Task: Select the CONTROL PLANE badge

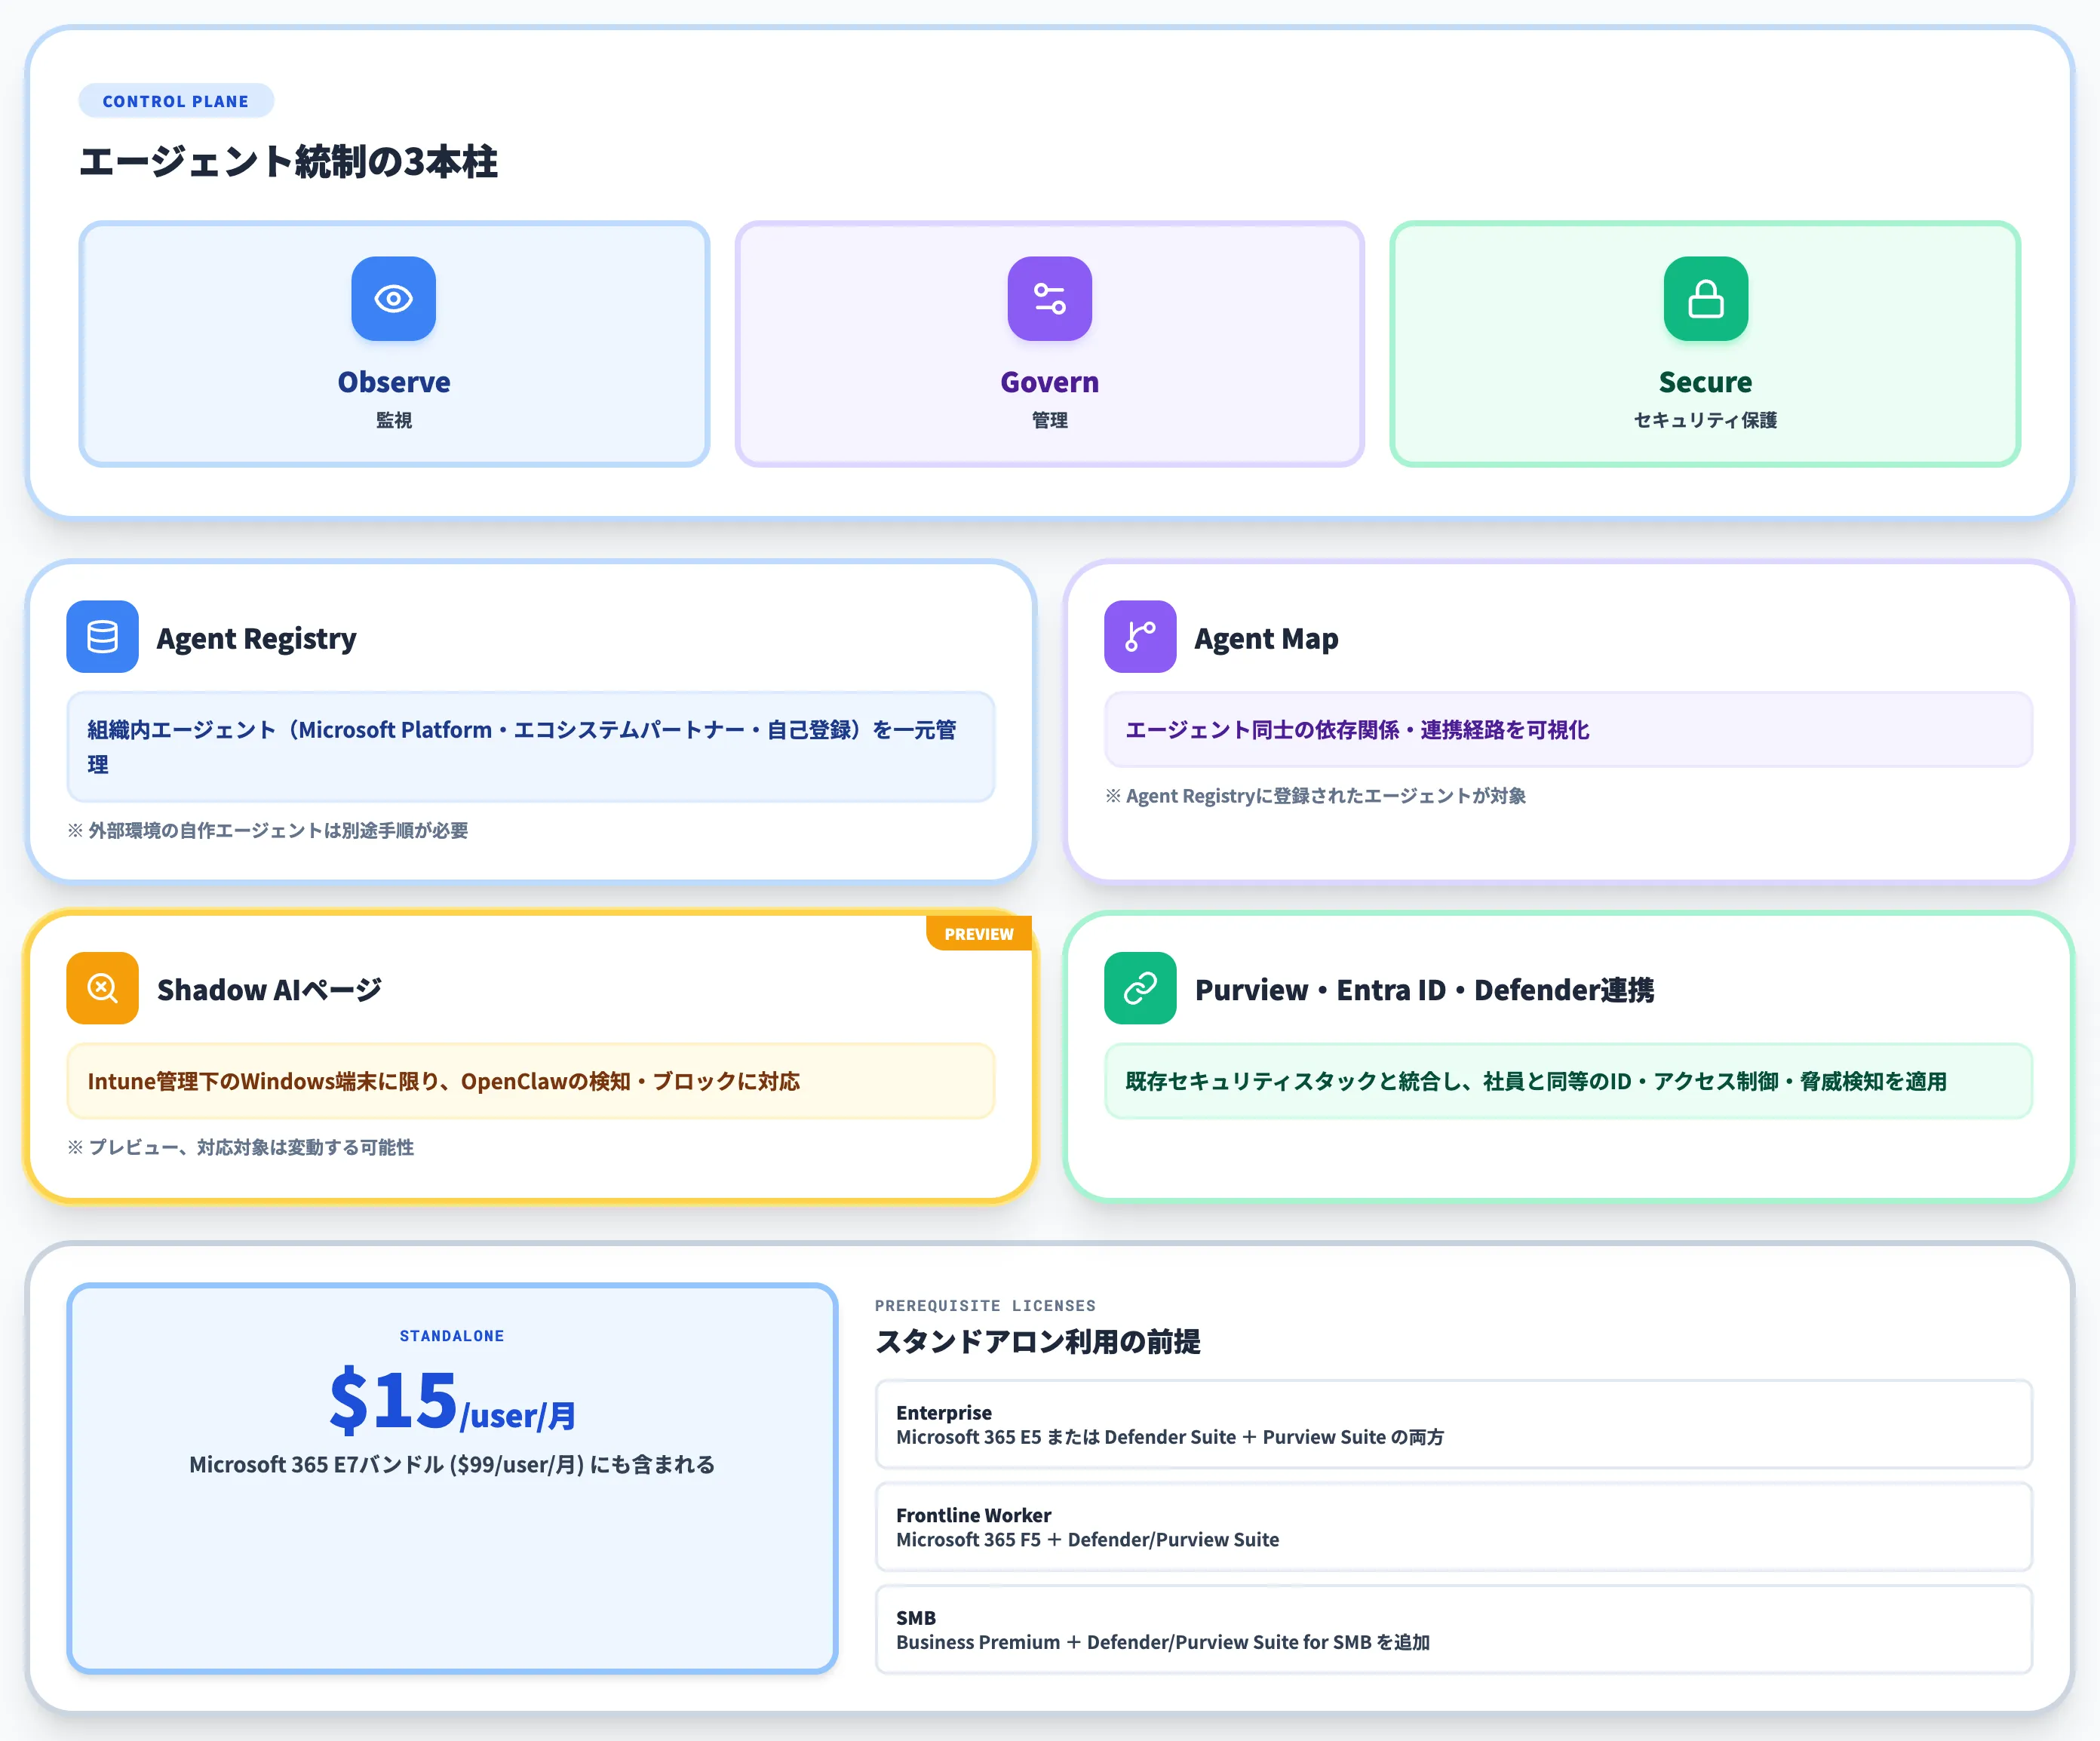Action: [176, 101]
